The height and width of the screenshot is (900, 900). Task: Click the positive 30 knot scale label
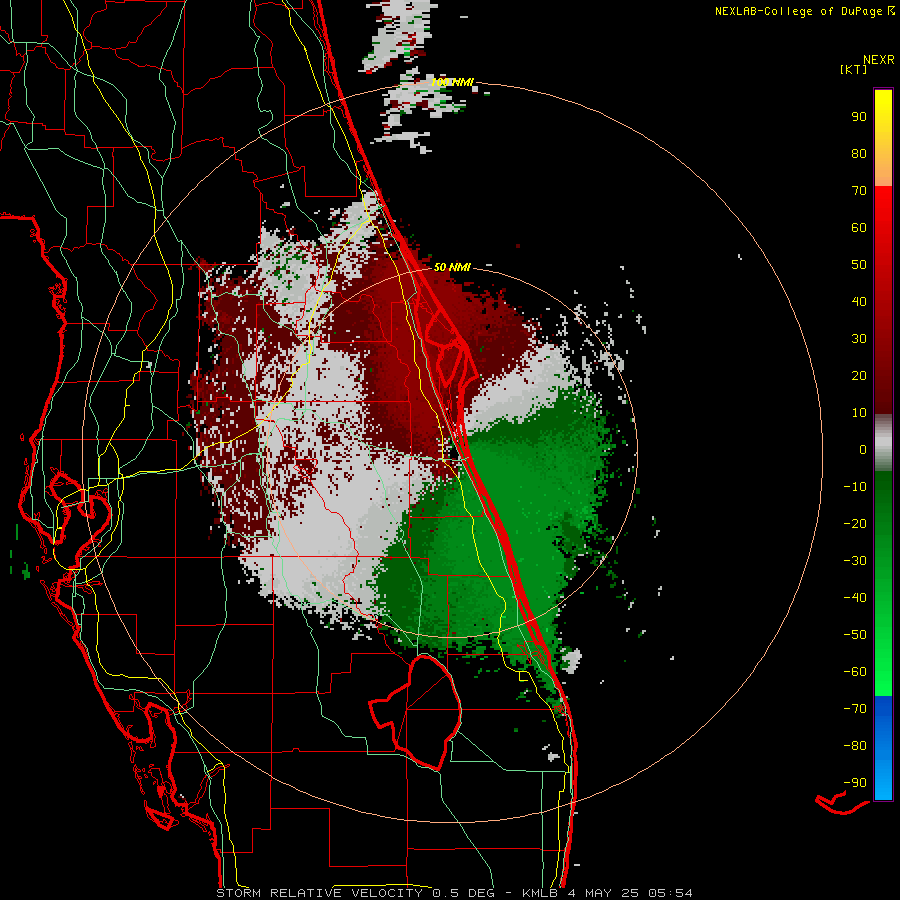859,339
